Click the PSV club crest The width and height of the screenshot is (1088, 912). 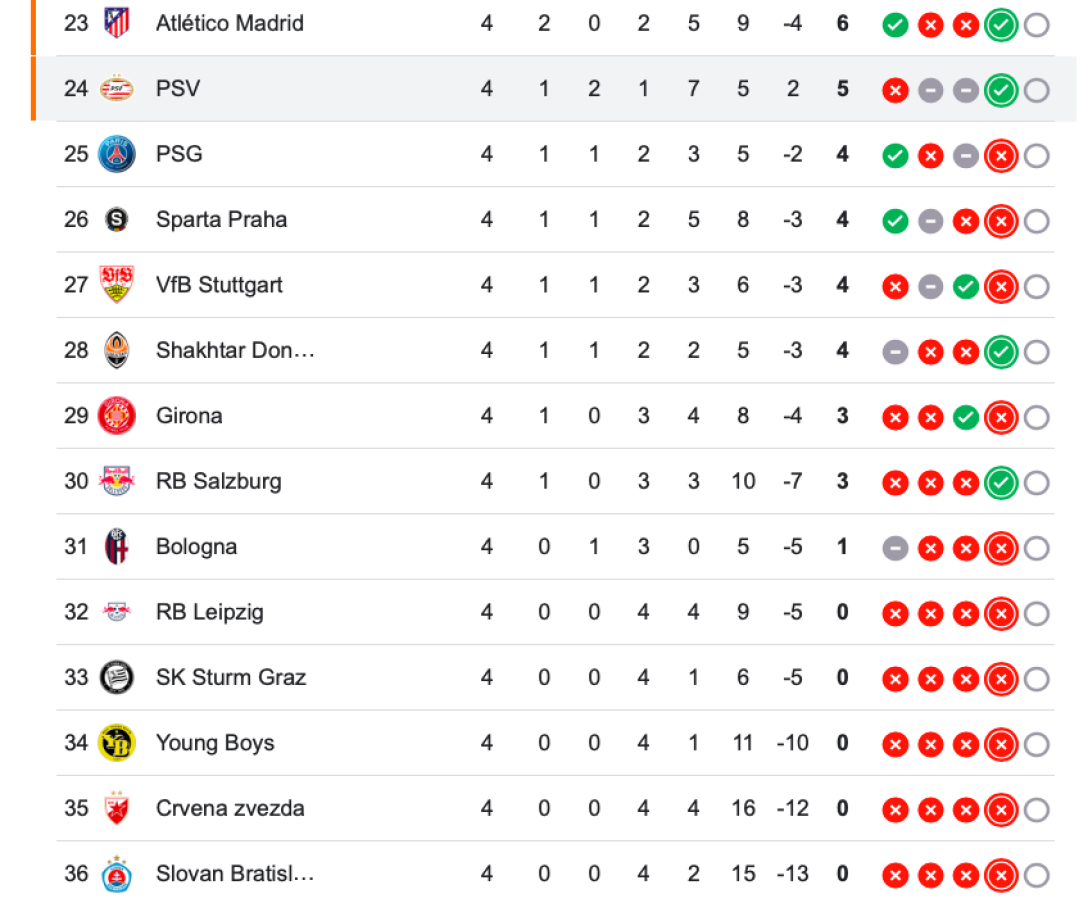pyautogui.click(x=117, y=89)
